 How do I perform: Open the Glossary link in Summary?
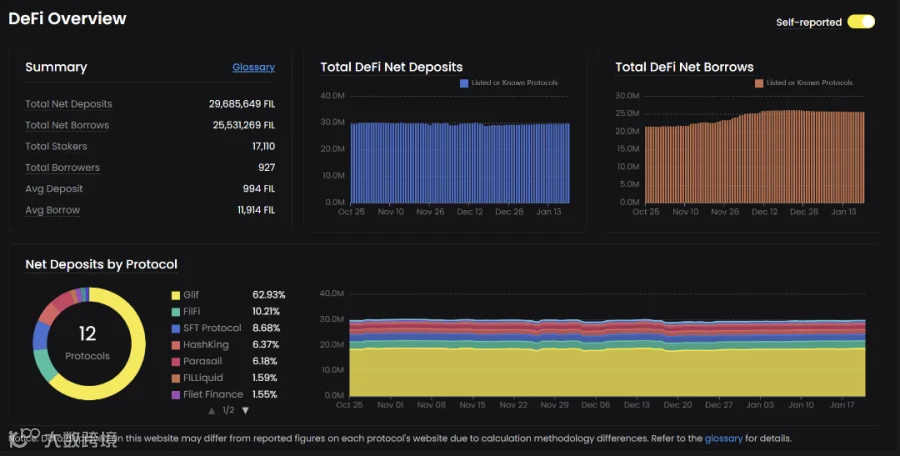(x=253, y=67)
